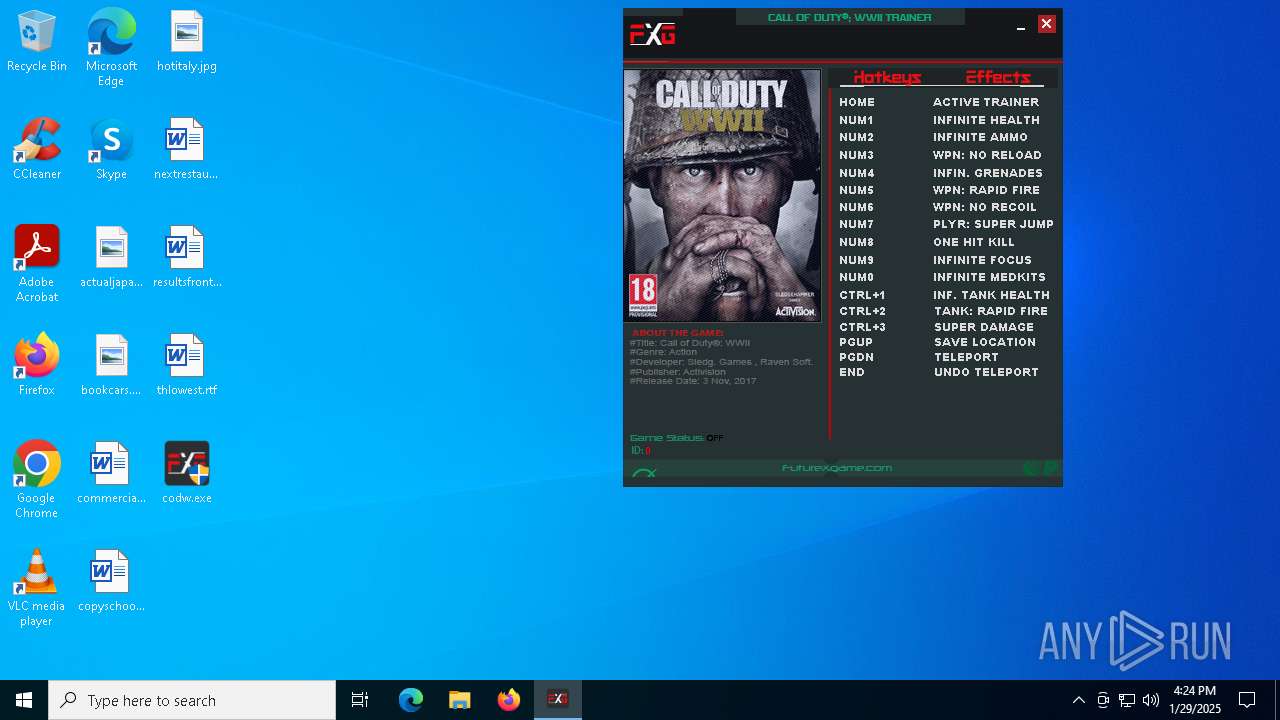Open the Windows Start menu
The width and height of the screenshot is (1280, 720).
tap(24, 700)
